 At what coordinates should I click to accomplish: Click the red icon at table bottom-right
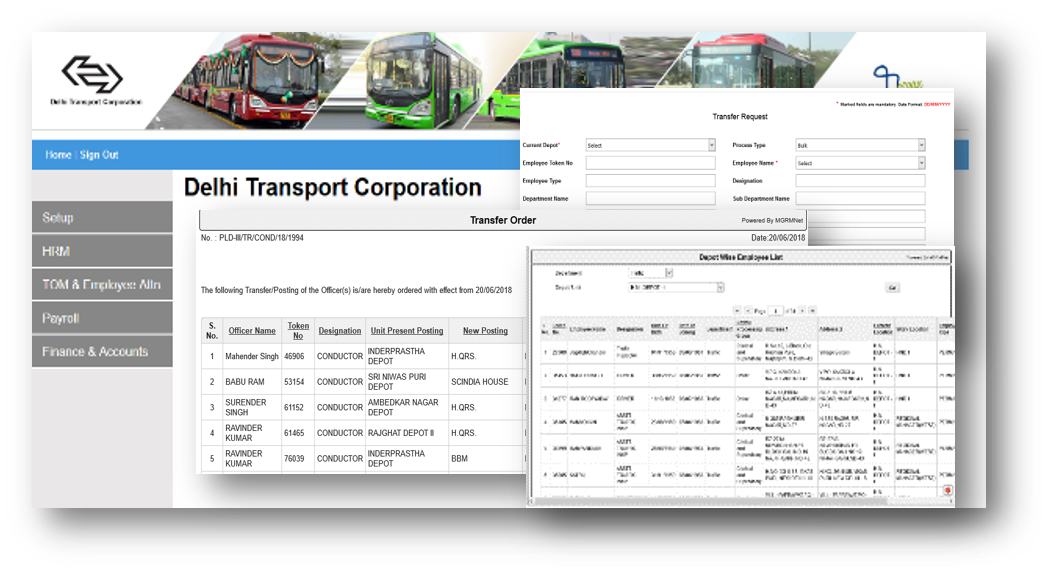click(947, 490)
